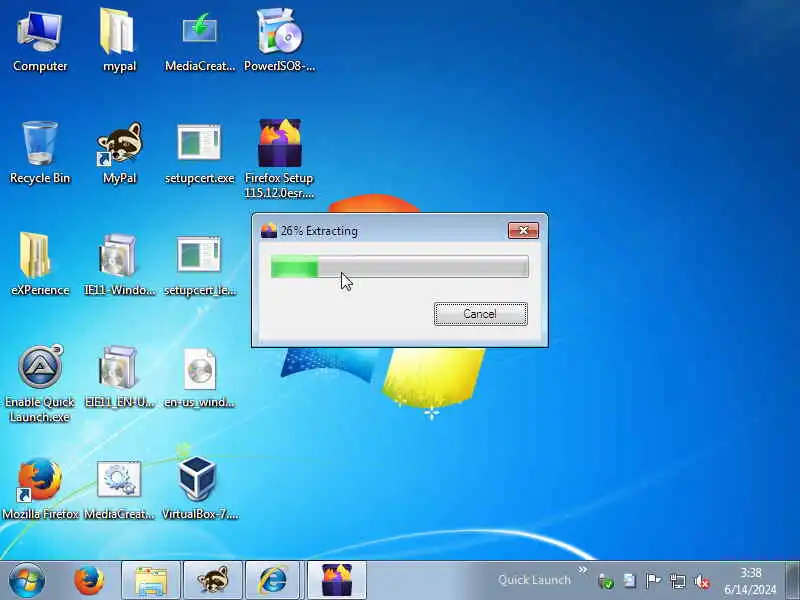Open the Windows Start menu
The width and height of the screenshot is (800, 600).
point(27,580)
